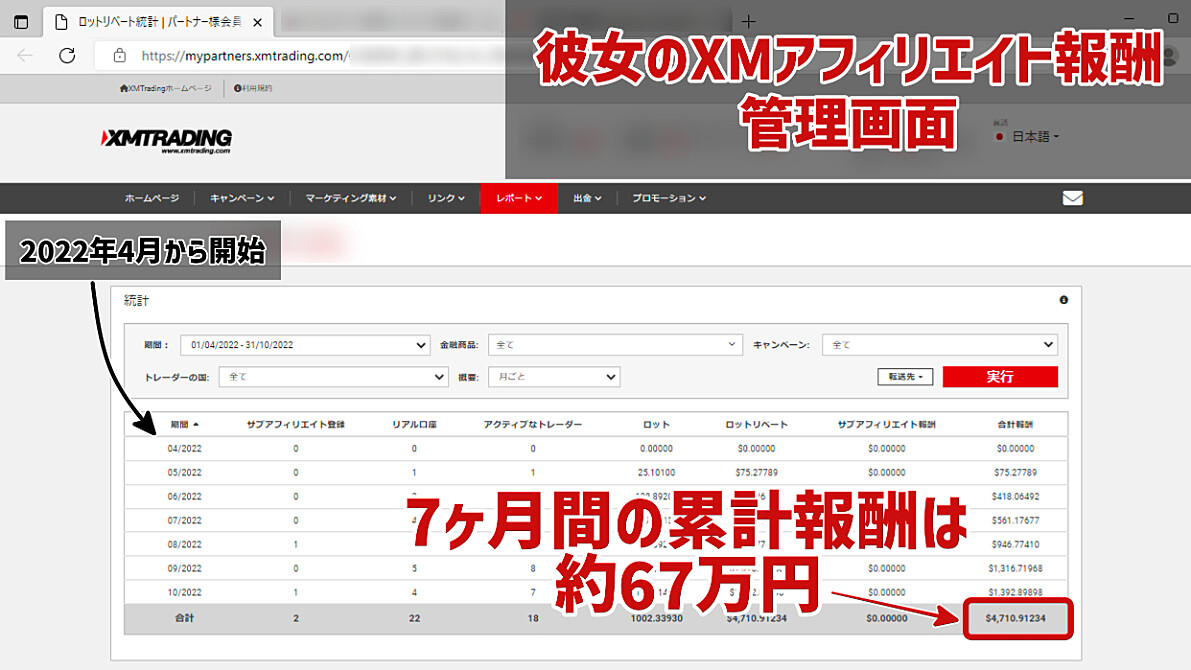Select the 06/2022 row period cell
1191x670 pixels.
pos(185,497)
